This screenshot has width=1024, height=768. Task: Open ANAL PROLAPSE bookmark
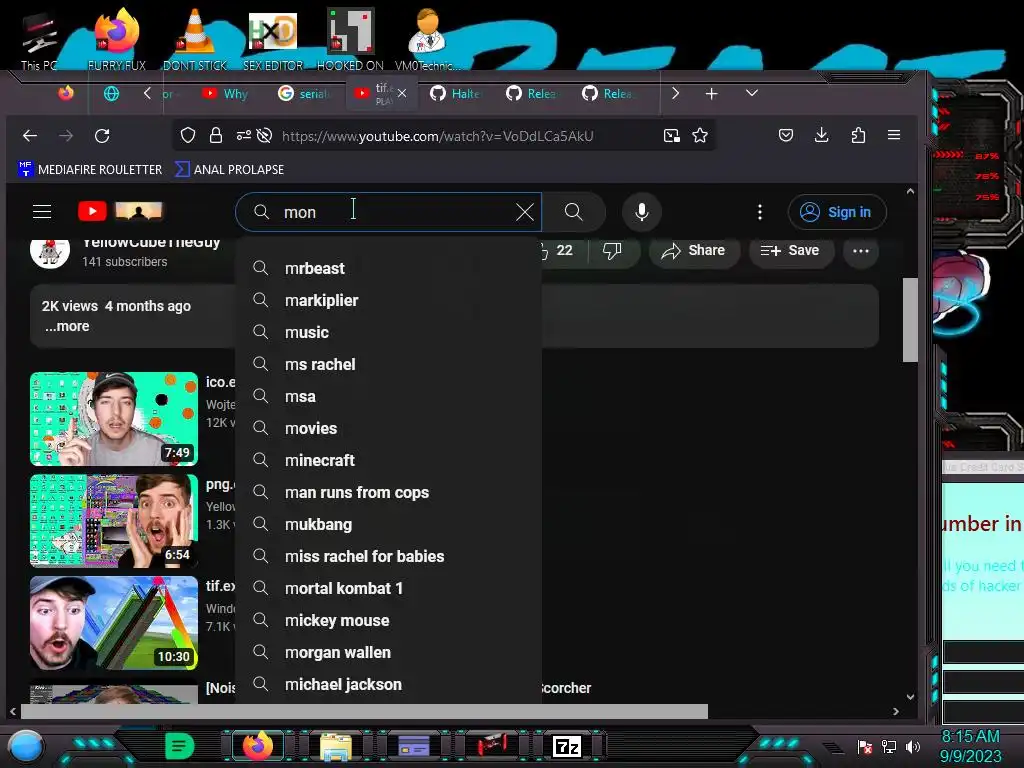pyautogui.click(x=229, y=169)
